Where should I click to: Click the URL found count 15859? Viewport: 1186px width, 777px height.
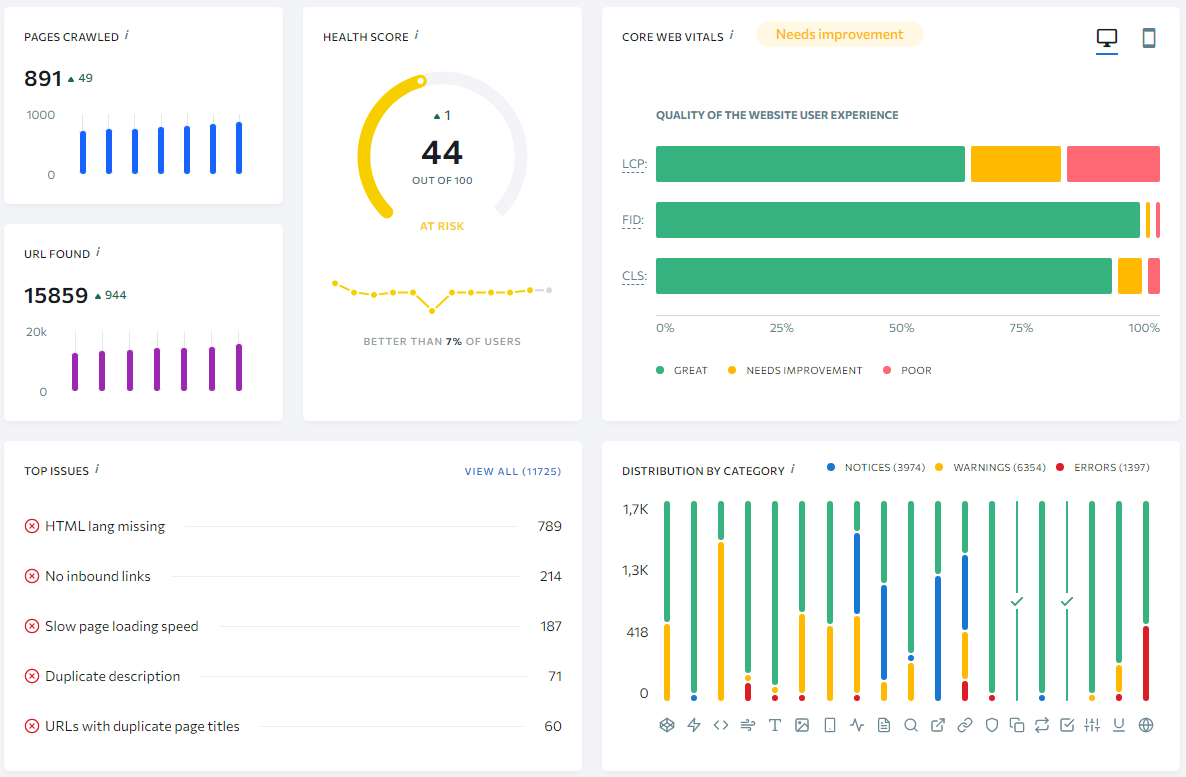click(x=56, y=295)
